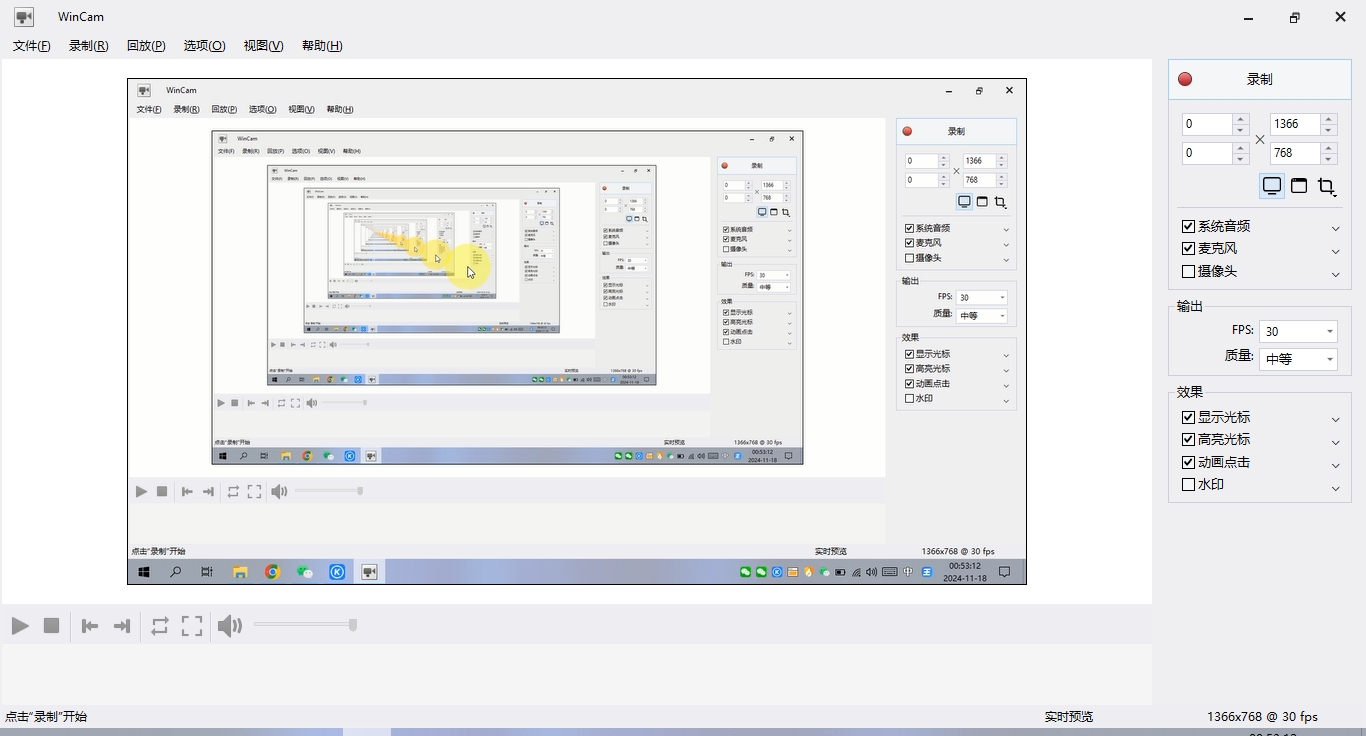Click "1366x768 @ 30 fps" in main status bar
Screen dimensions: 1366x736
(x=1262, y=717)
